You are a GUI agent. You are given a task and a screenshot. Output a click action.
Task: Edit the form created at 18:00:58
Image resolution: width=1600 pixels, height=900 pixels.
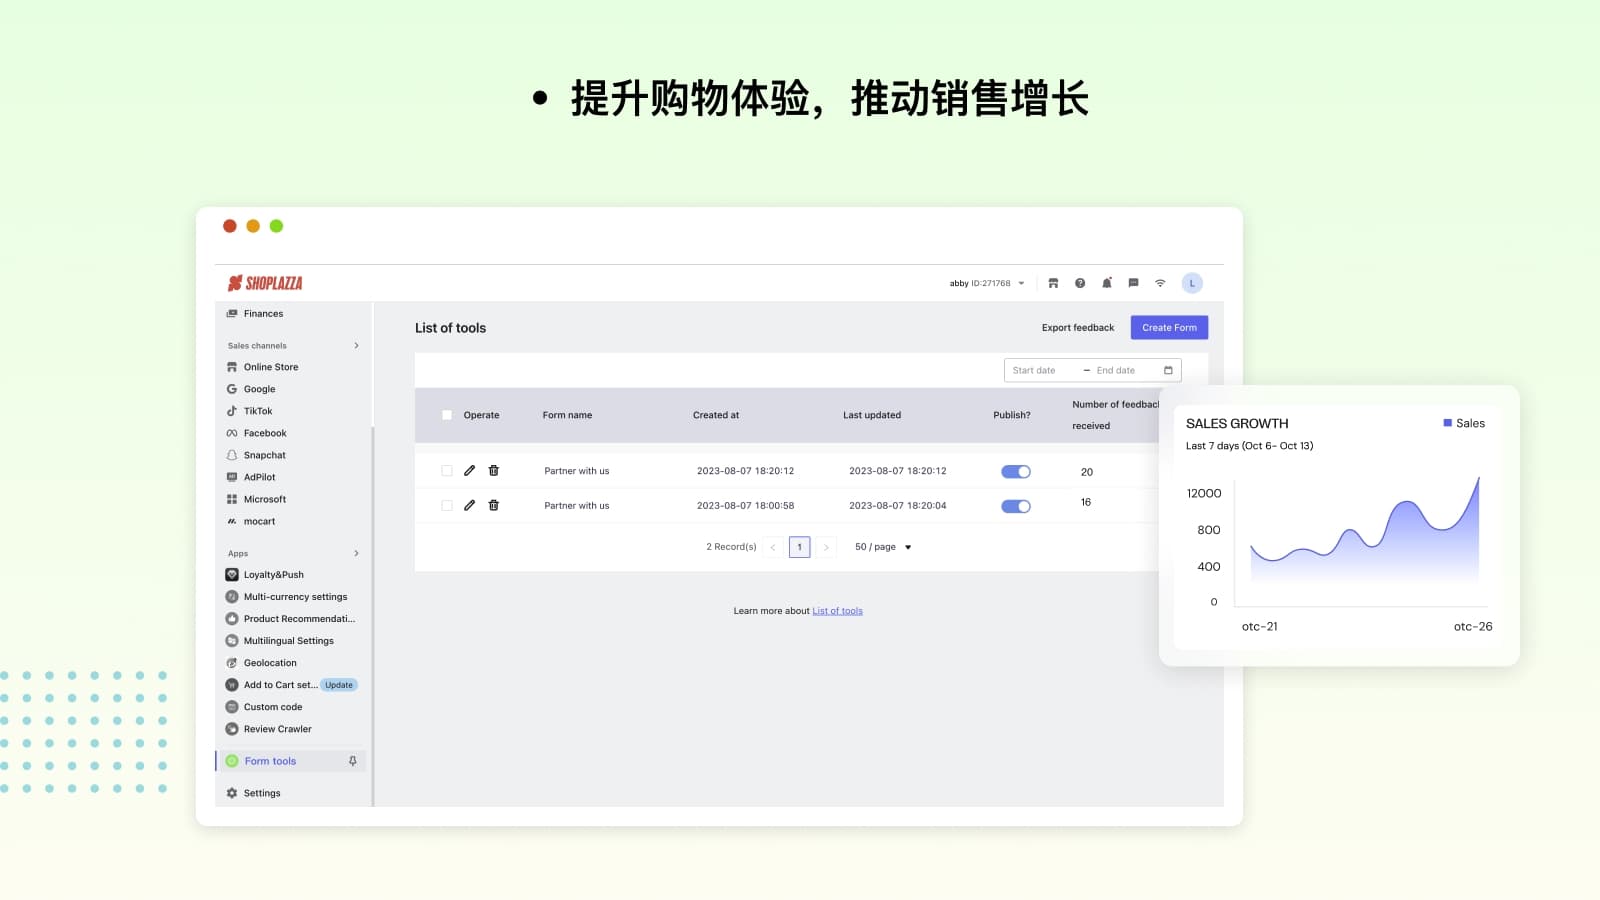469,505
